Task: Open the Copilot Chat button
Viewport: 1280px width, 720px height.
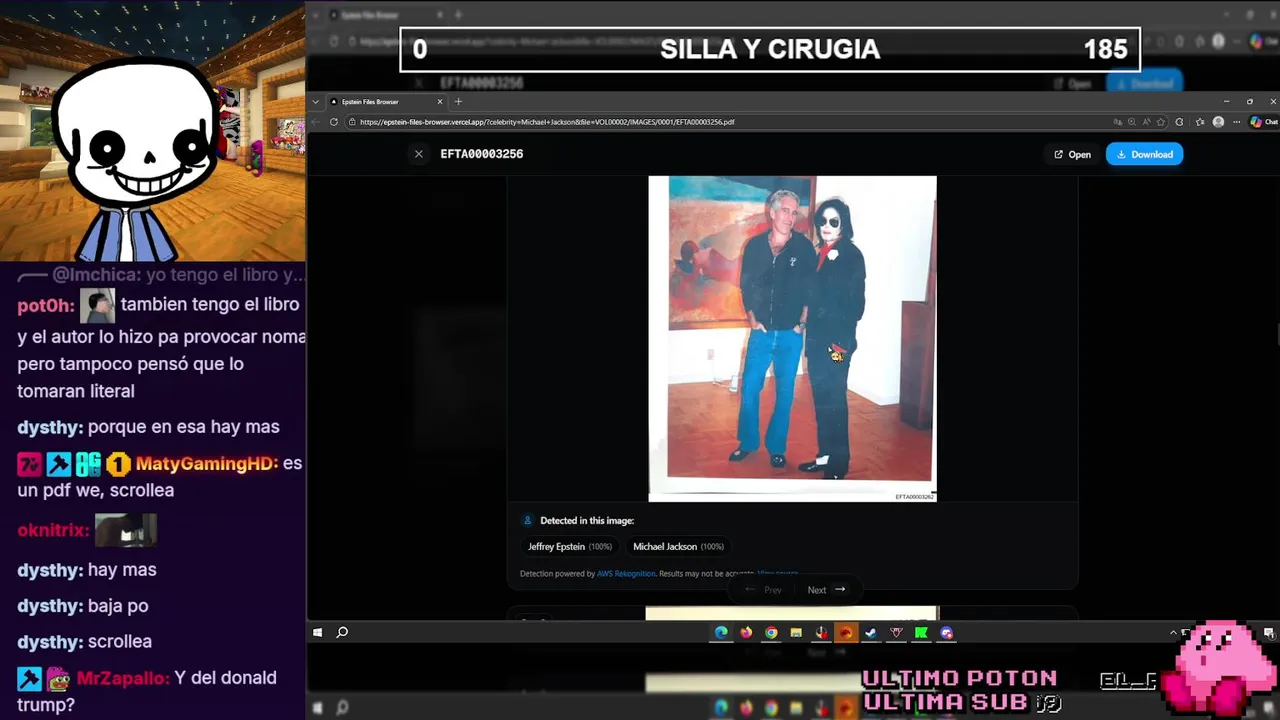Action: [1263, 122]
